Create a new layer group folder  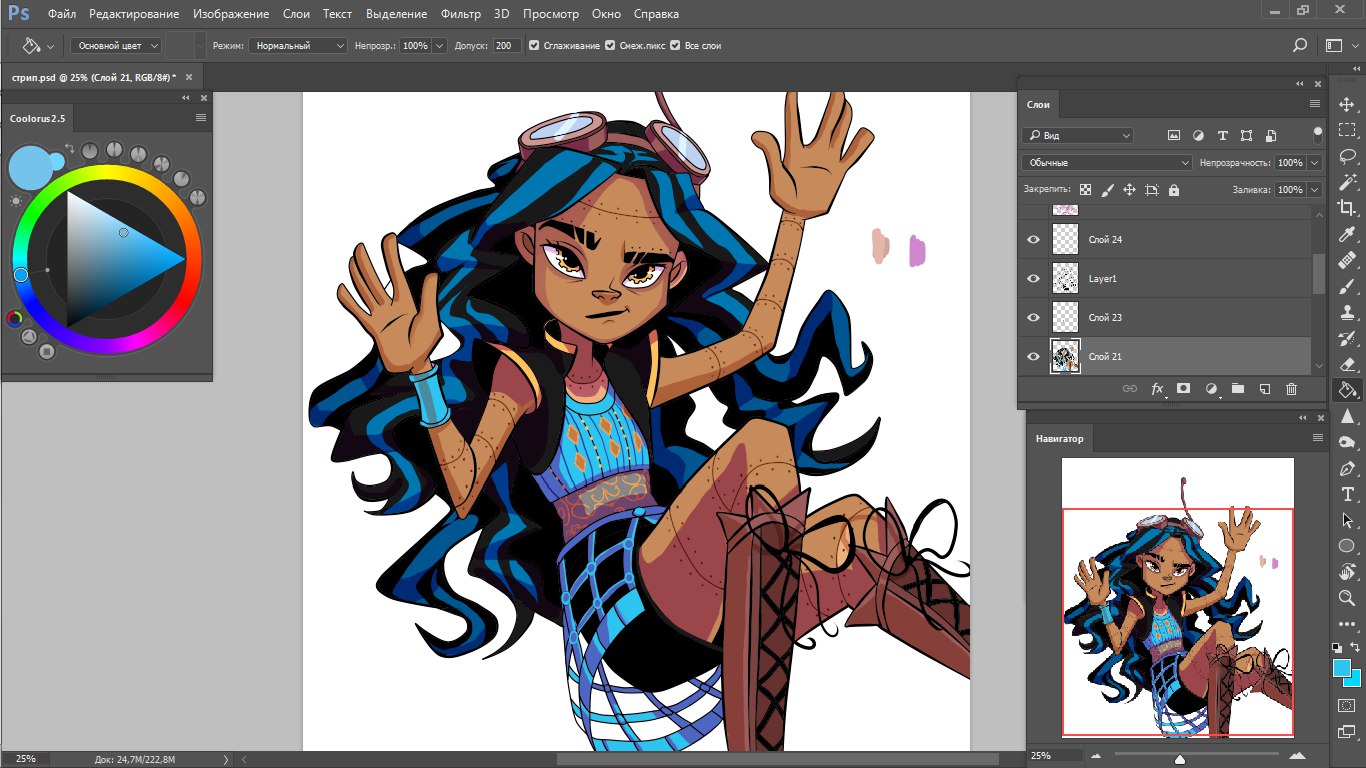[x=1237, y=389]
